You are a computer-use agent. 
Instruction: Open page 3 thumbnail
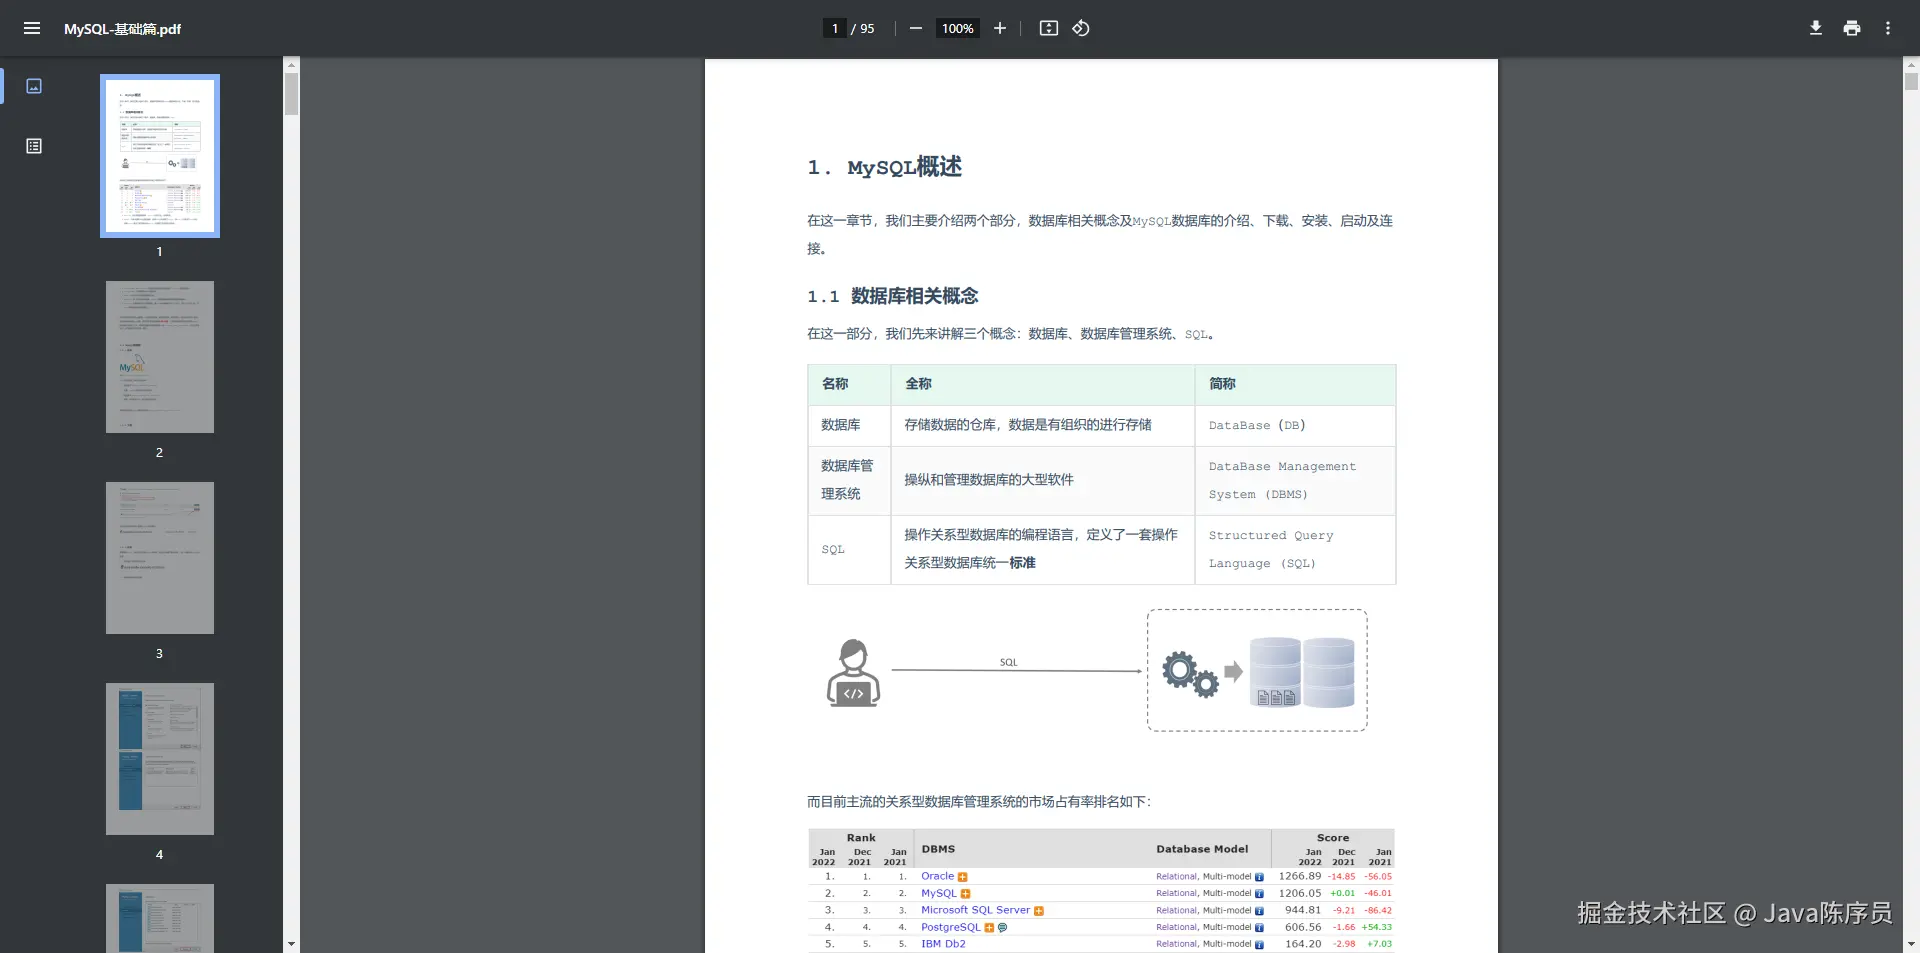[160, 558]
